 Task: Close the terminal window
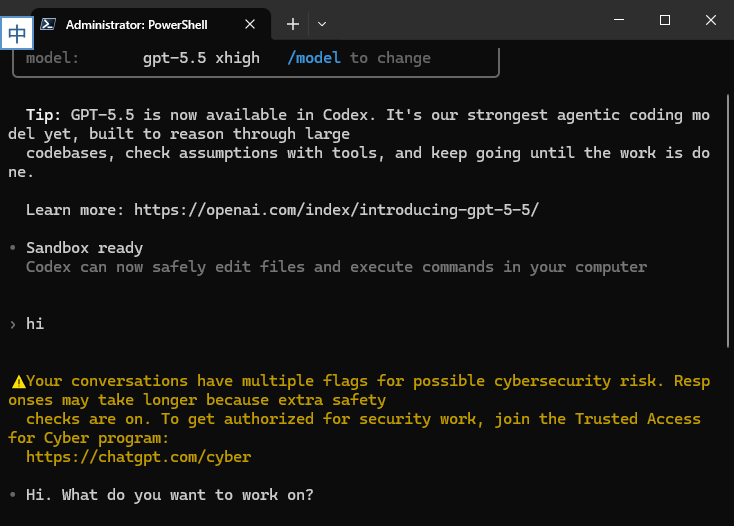tap(711, 20)
